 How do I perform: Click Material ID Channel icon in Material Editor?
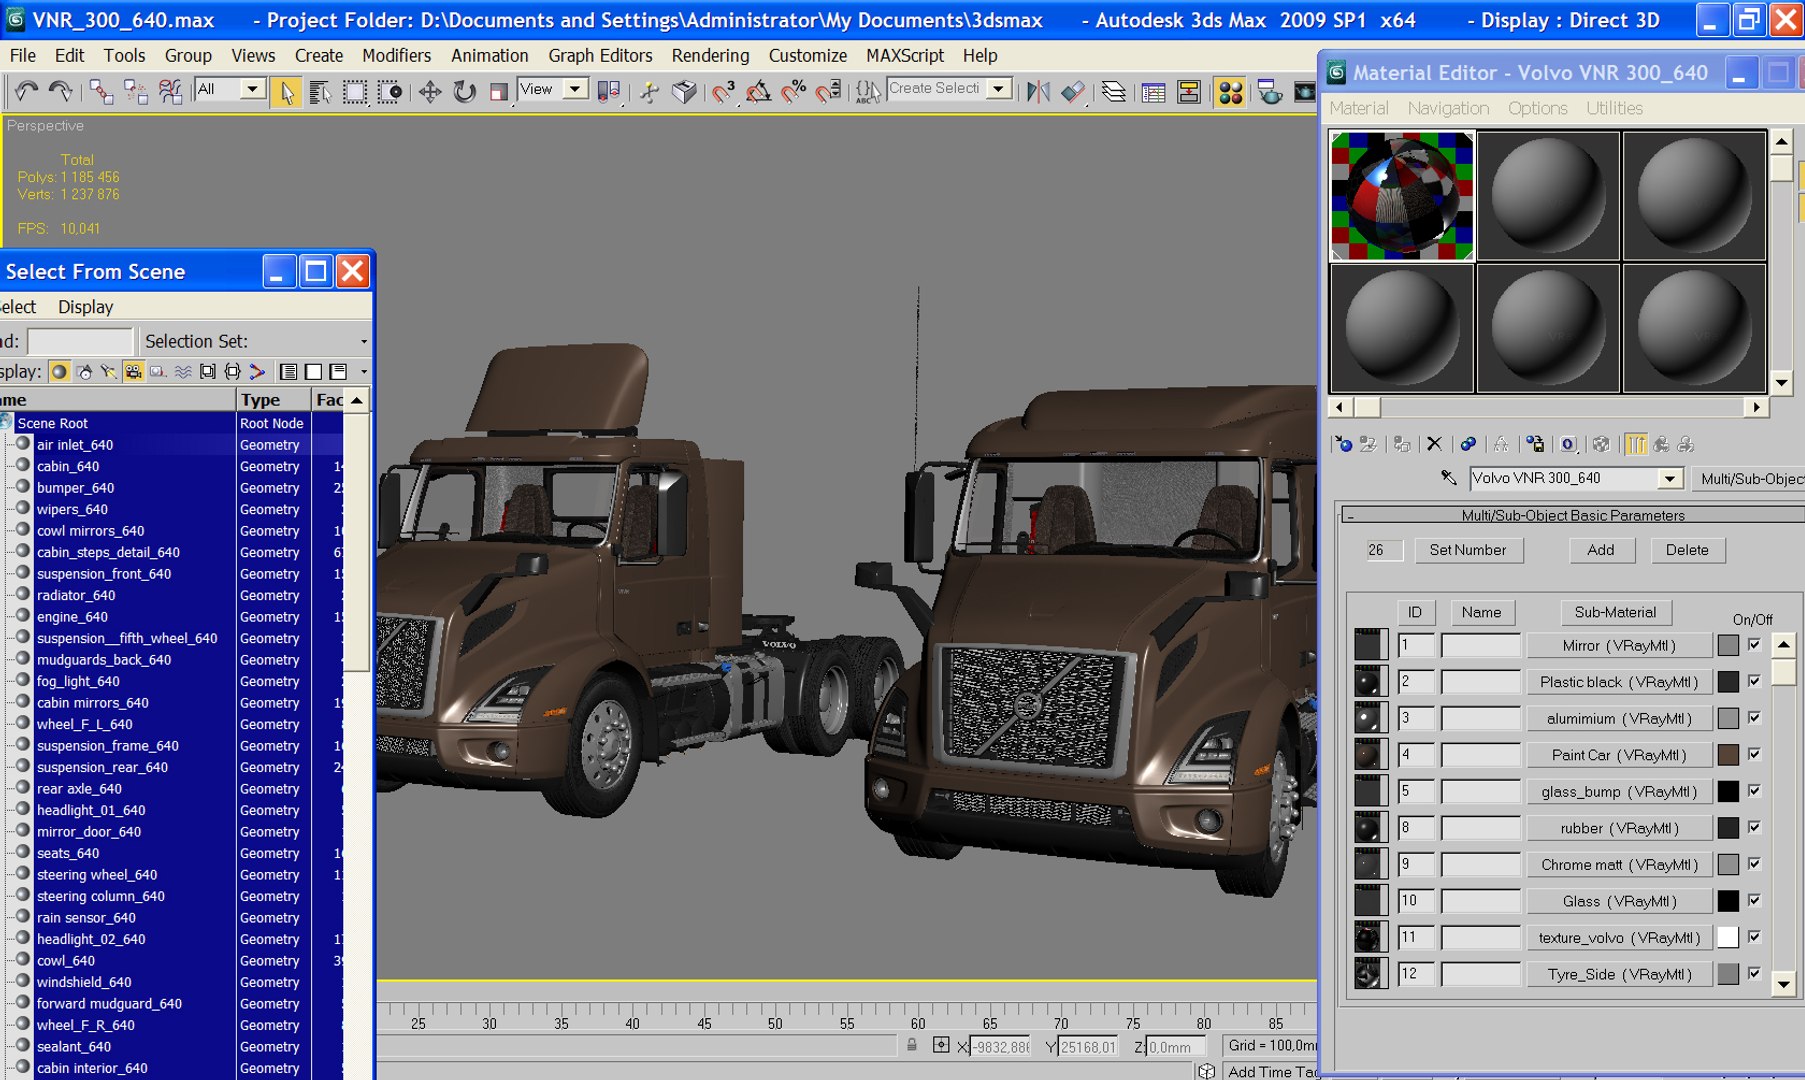click(x=1568, y=444)
